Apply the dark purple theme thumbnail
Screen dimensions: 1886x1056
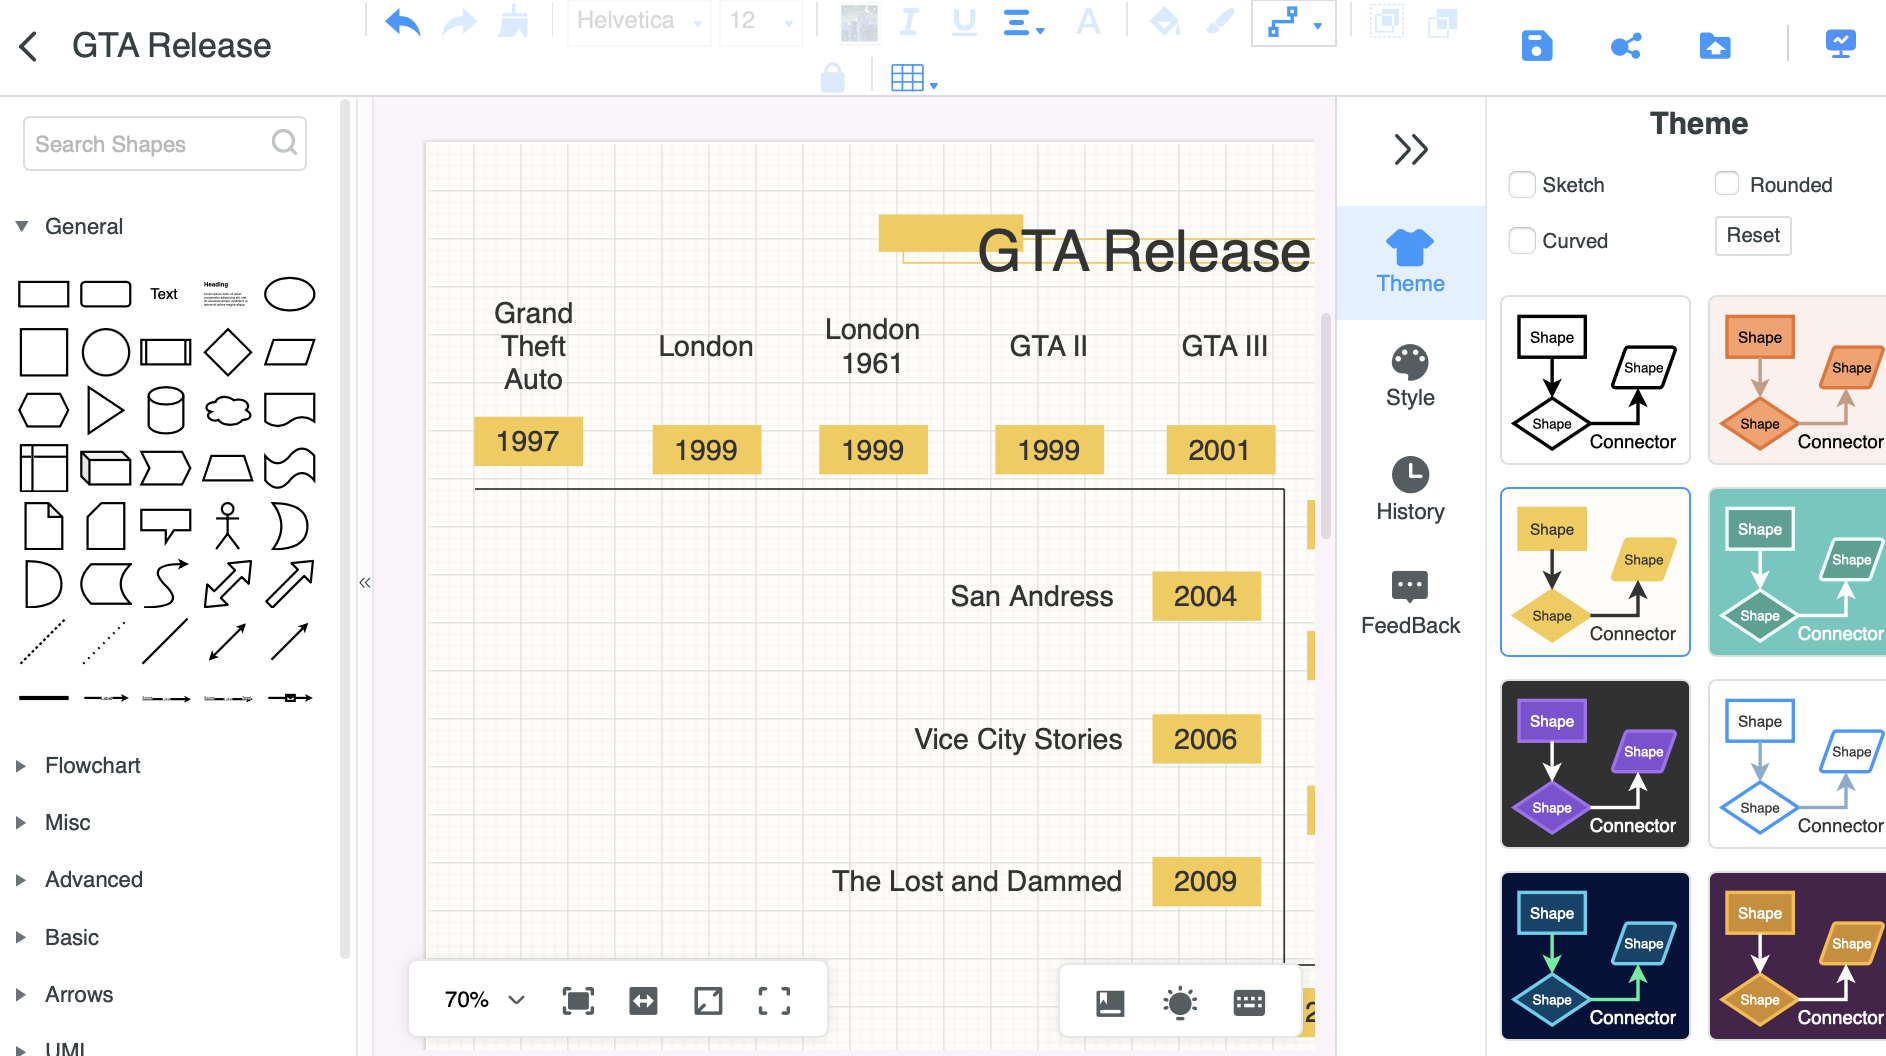click(1595, 764)
